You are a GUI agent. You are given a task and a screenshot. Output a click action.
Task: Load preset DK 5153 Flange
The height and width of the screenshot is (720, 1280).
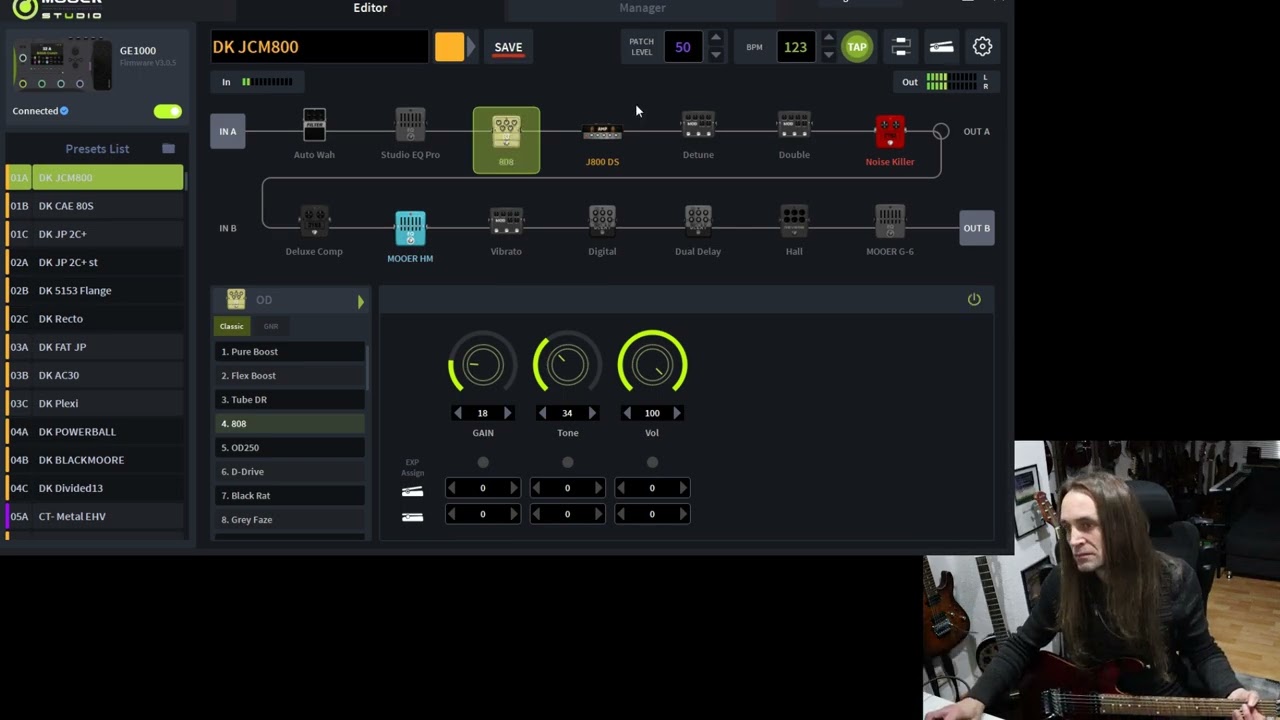click(x=95, y=291)
